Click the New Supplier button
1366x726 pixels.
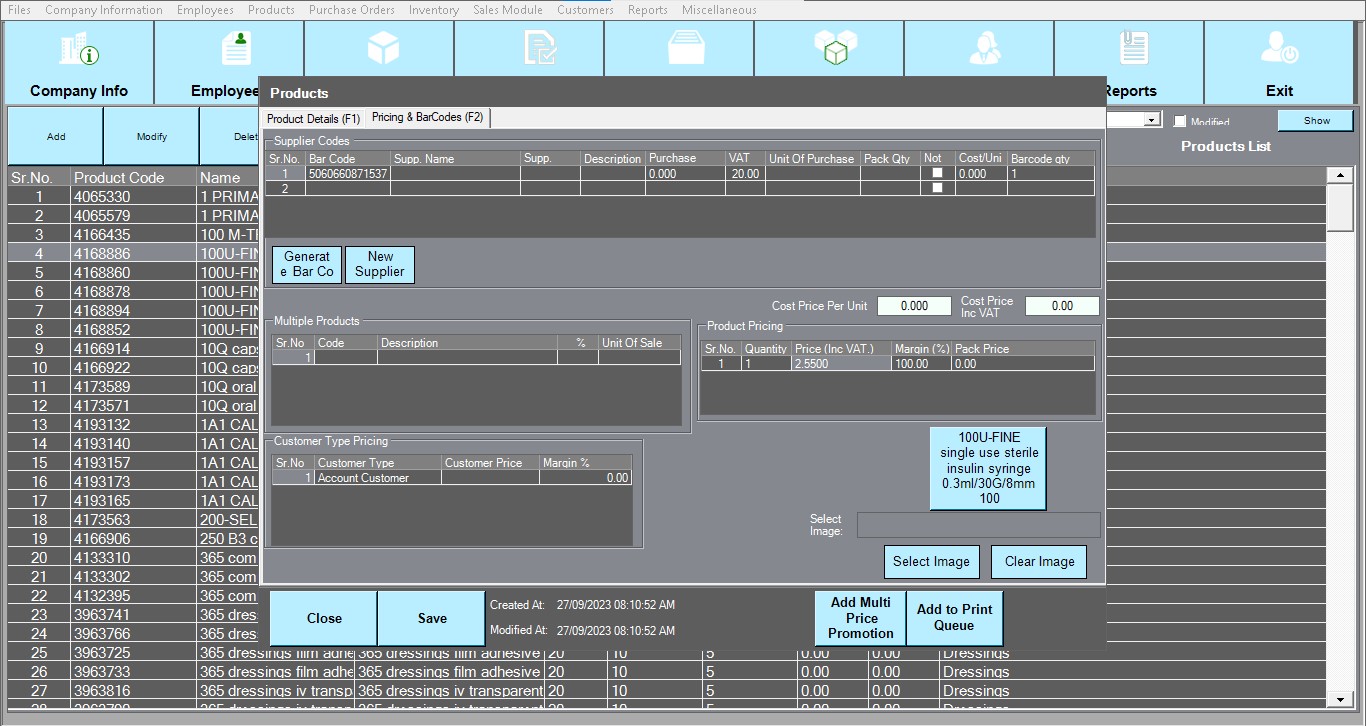[380, 264]
